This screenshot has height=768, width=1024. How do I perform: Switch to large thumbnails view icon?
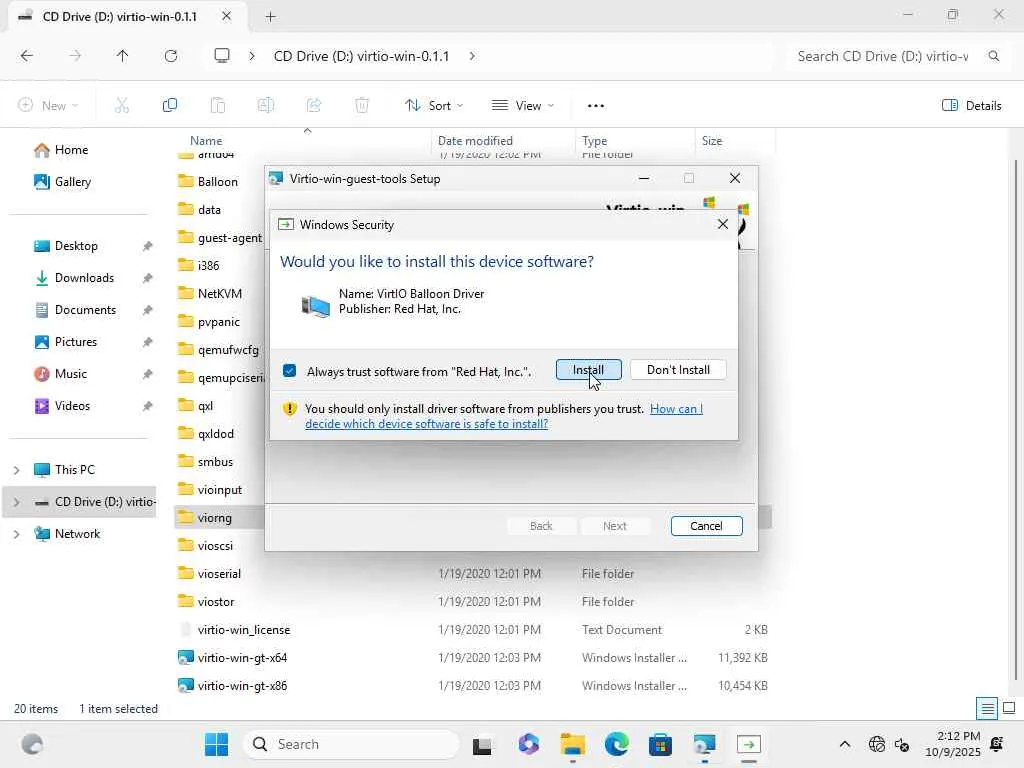1008,709
